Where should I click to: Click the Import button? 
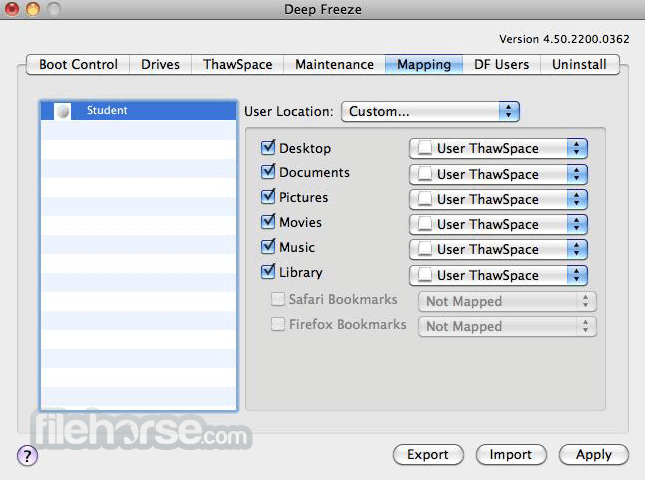pyautogui.click(x=511, y=454)
